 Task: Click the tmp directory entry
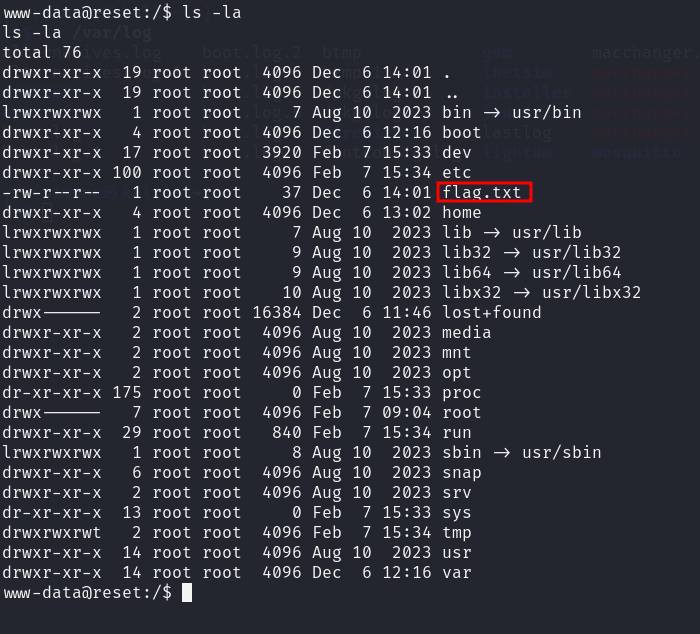pos(456,532)
